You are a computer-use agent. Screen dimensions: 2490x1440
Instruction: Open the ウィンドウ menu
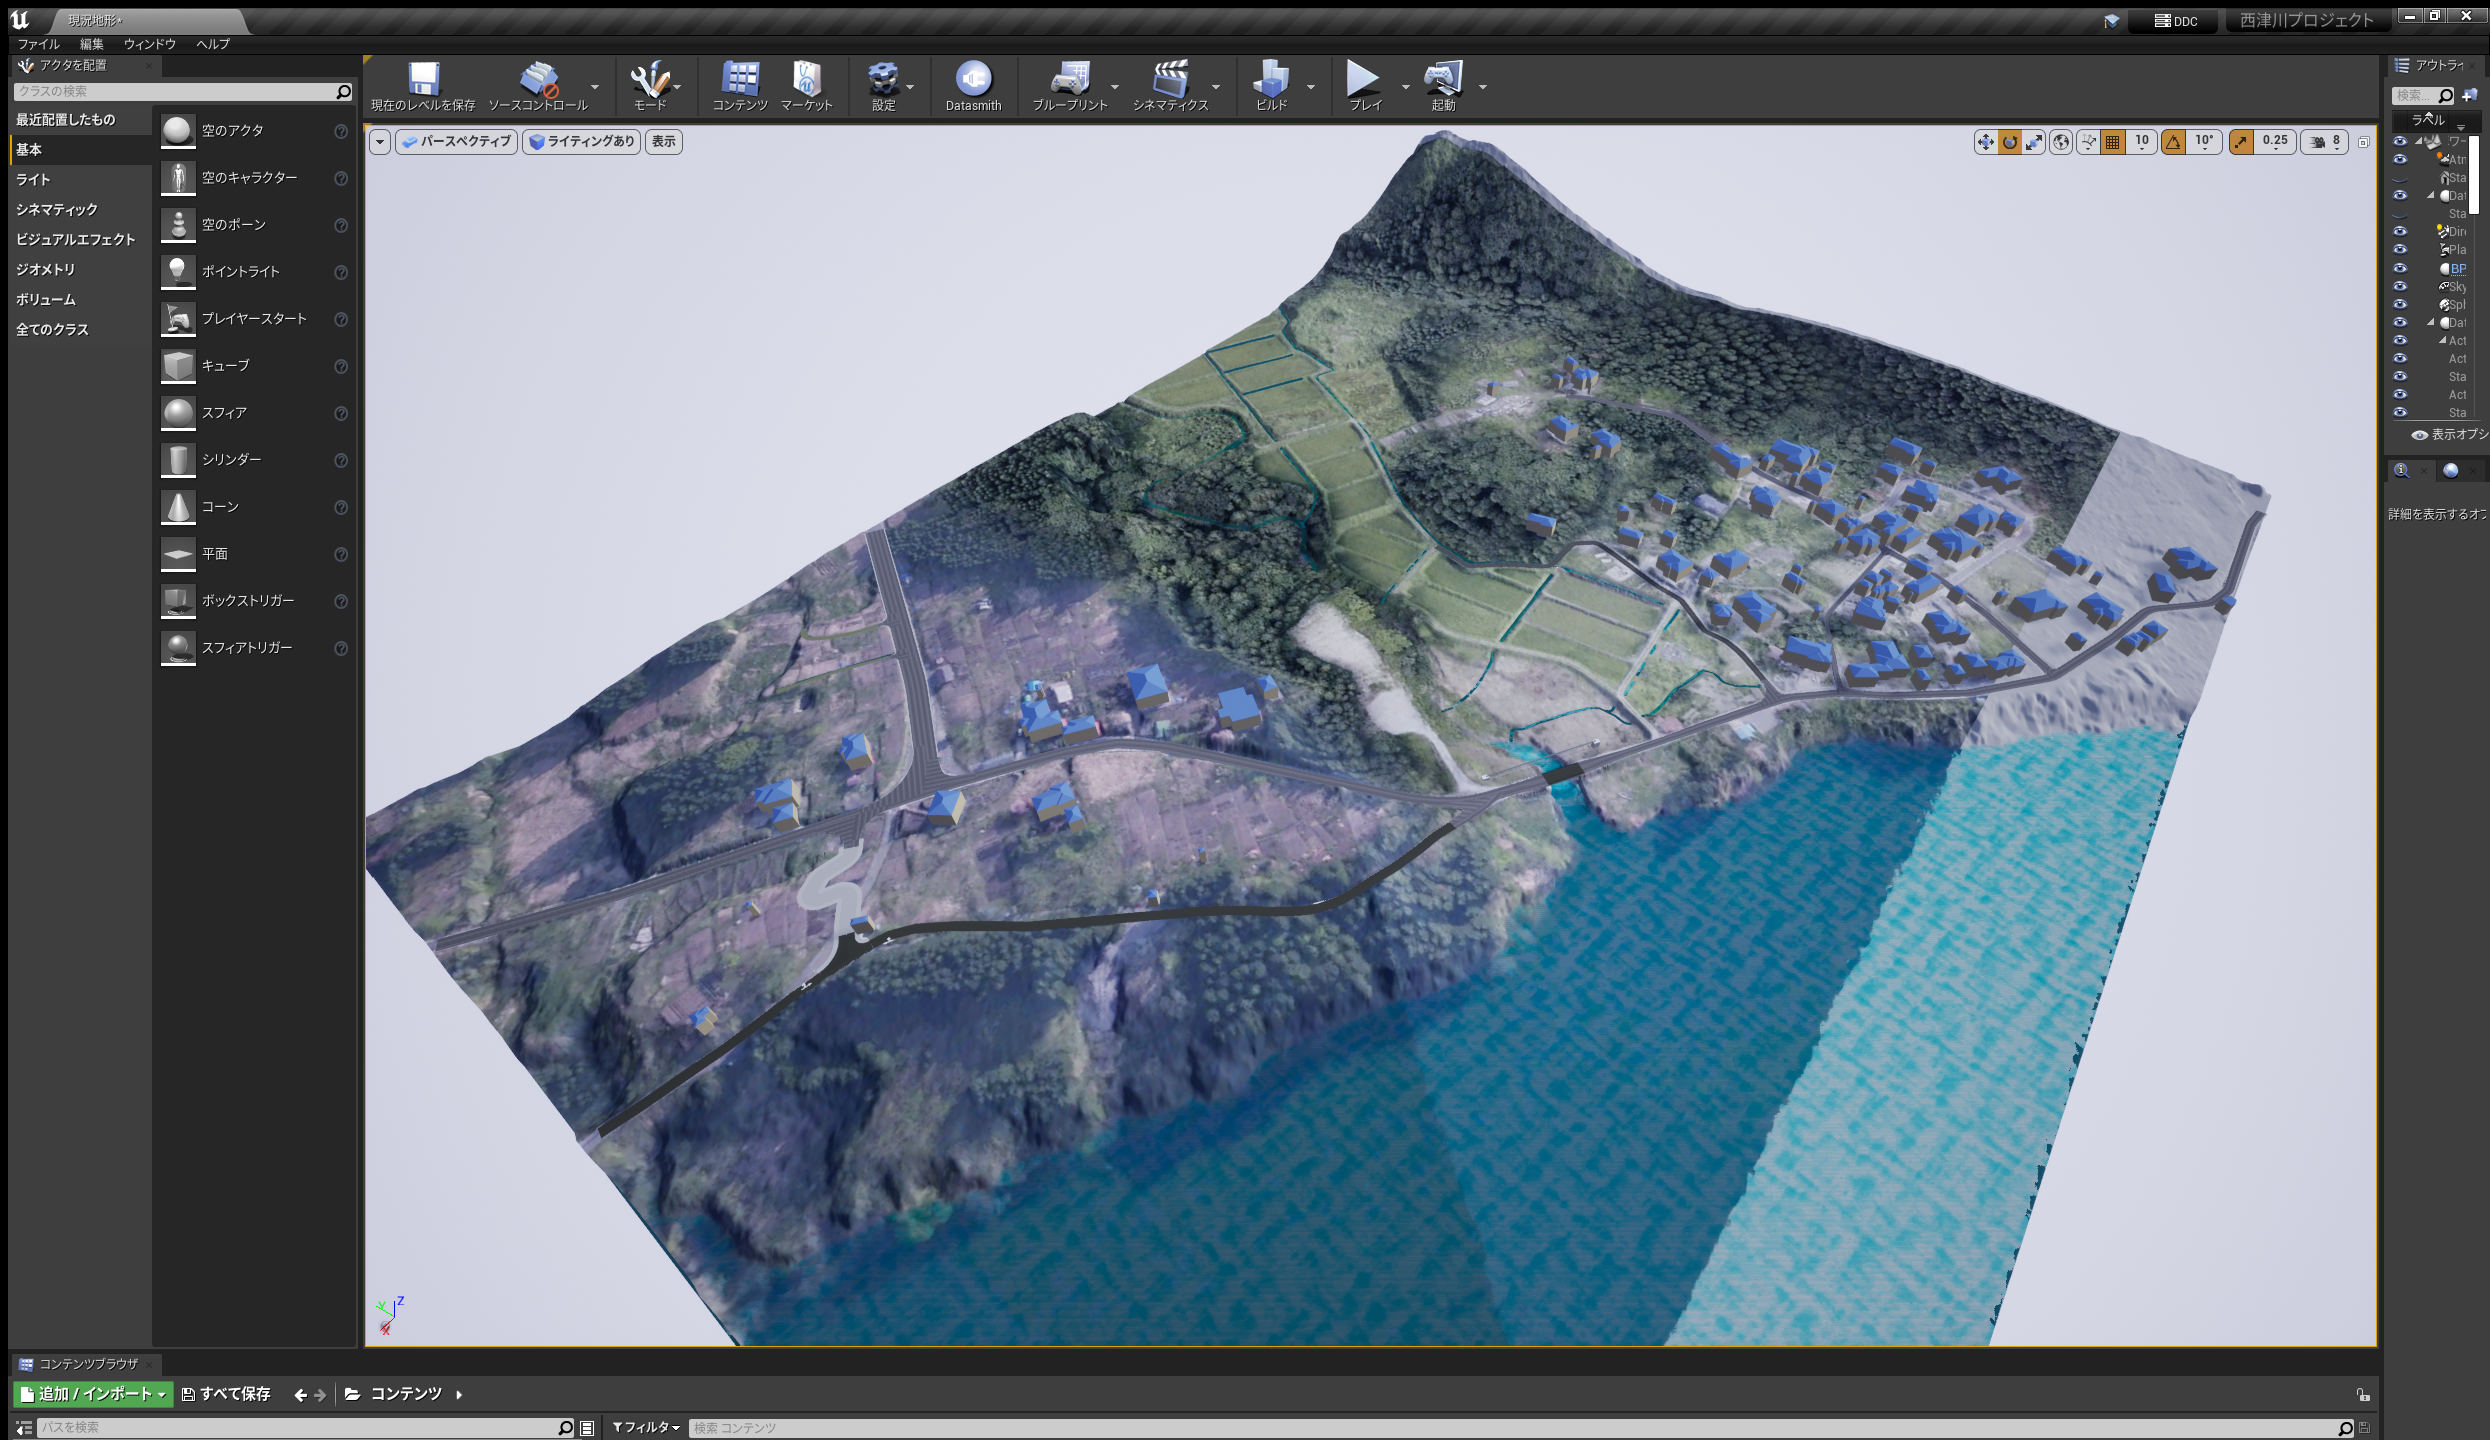click(x=149, y=44)
